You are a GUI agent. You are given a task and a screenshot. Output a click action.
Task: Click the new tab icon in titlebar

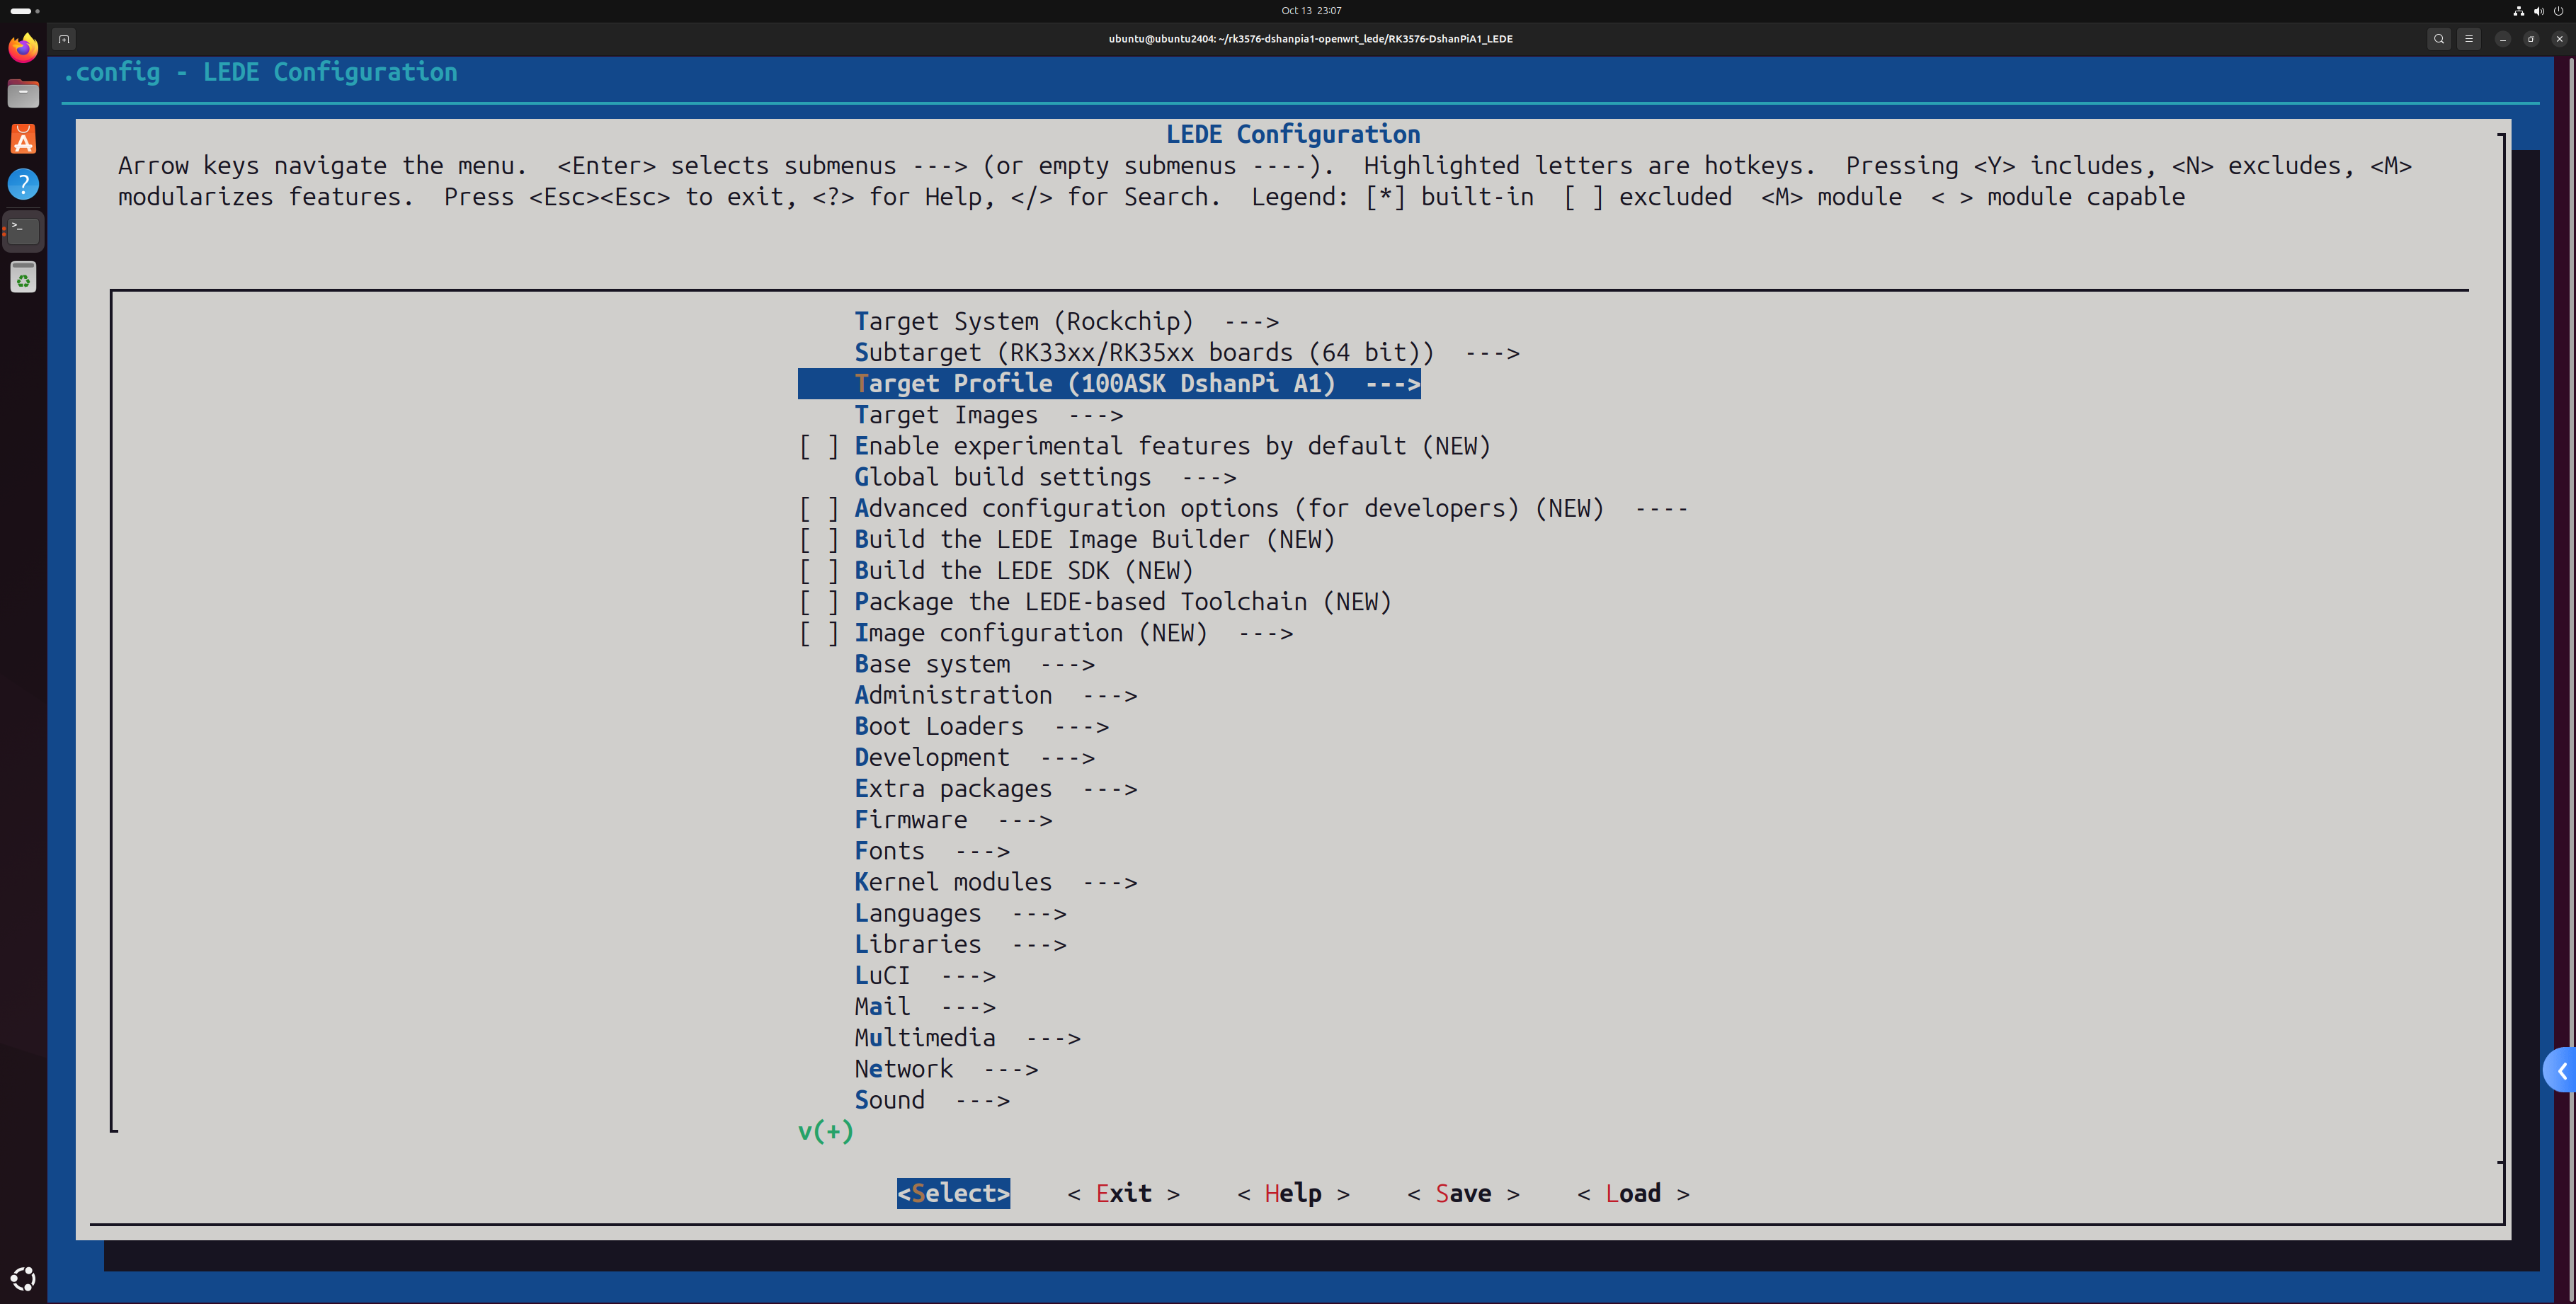pyautogui.click(x=64, y=39)
